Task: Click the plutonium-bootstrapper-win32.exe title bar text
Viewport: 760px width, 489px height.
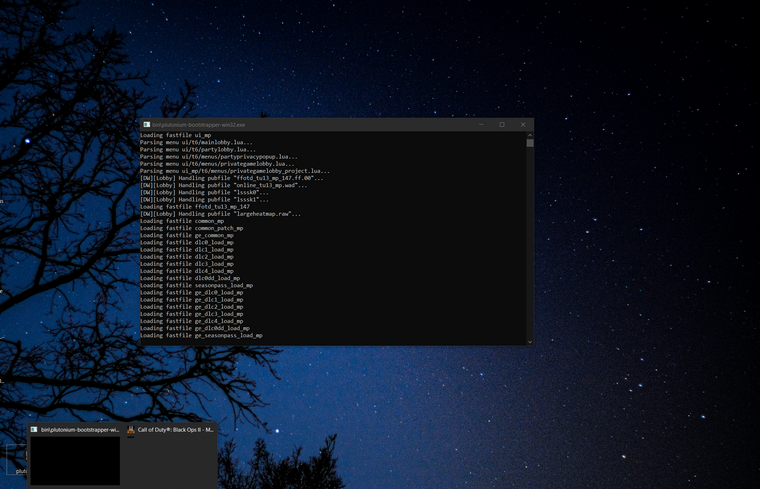Action: click(x=200, y=125)
